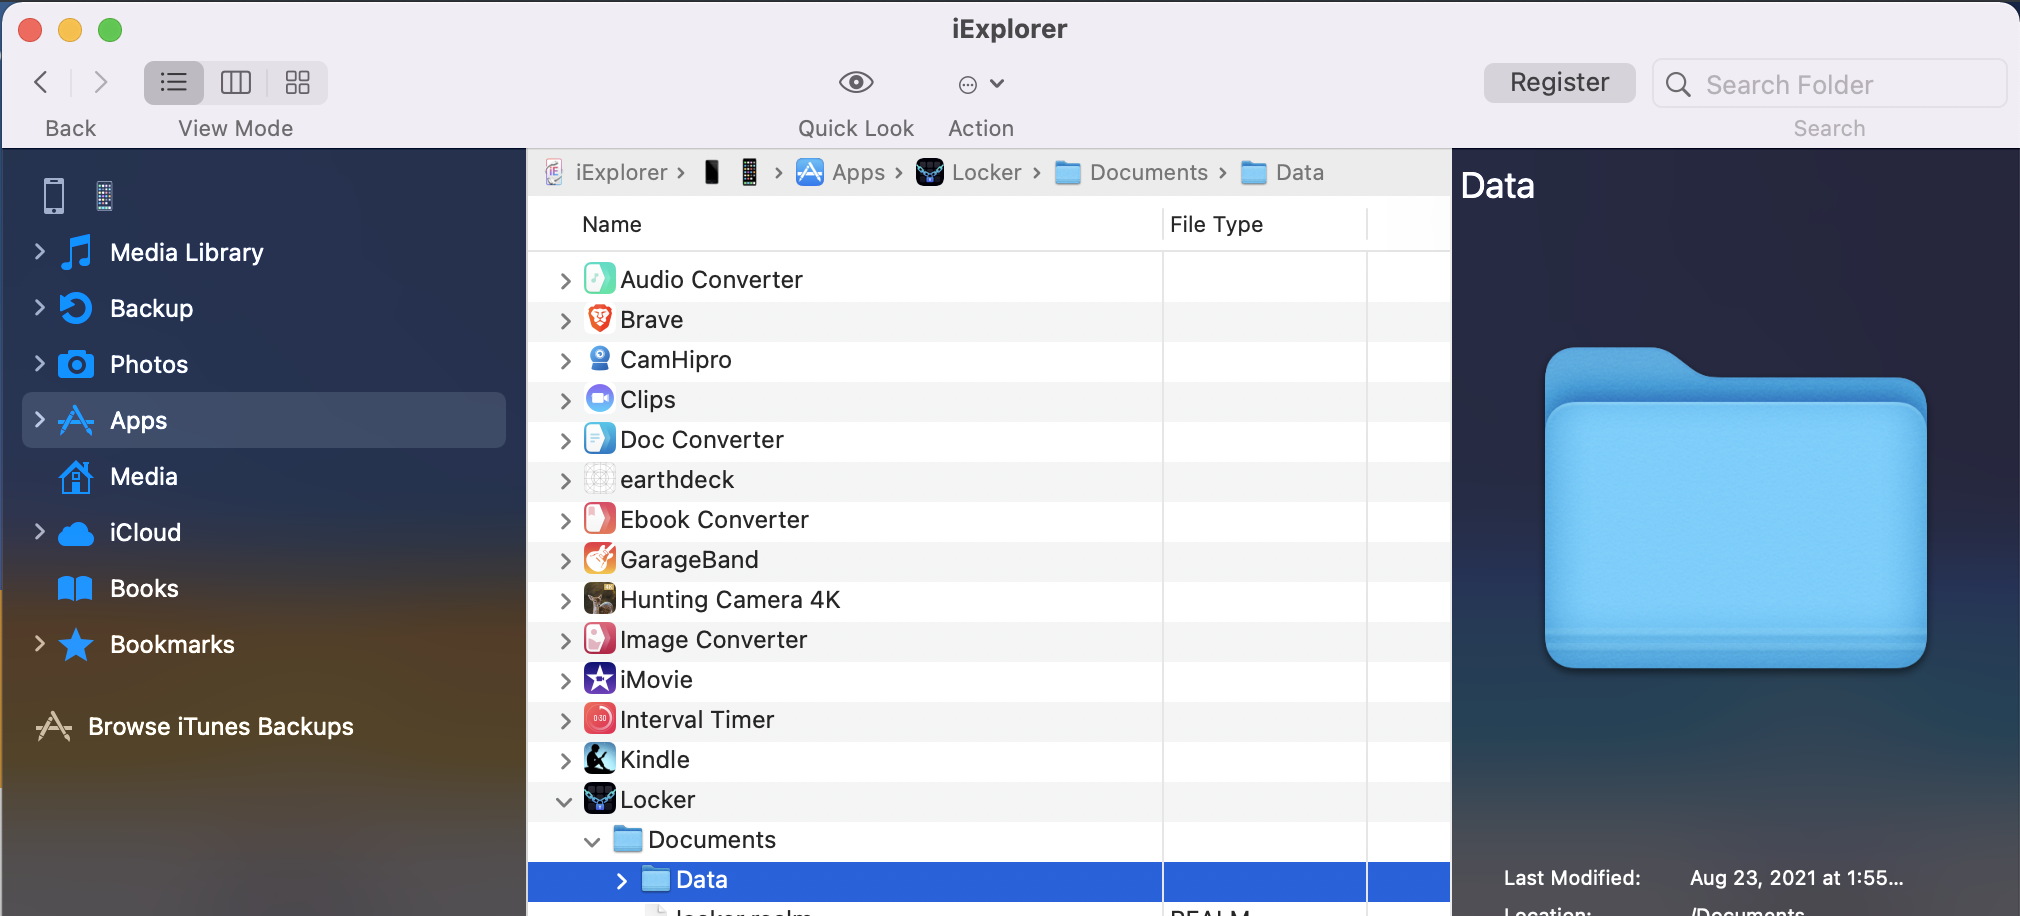The height and width of the screenshot is (916, 2020).
Task: Go forward using the Forward arrow
Action: 100,82
